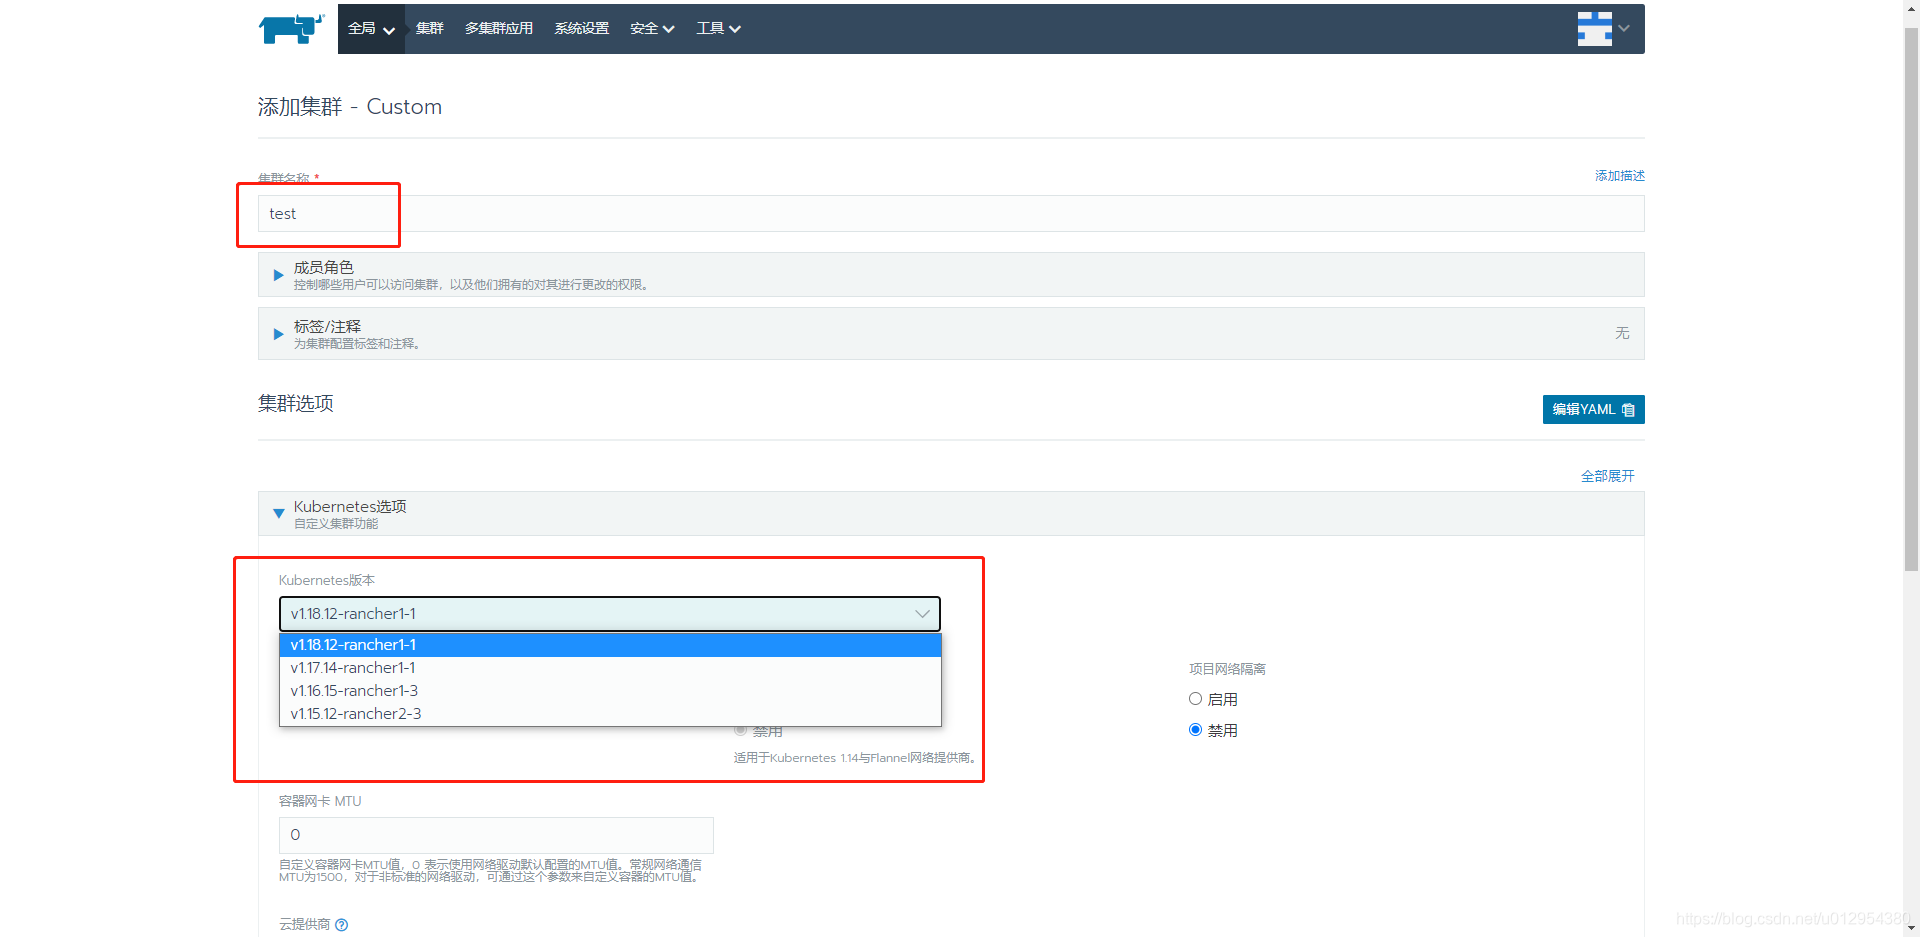Click the 编辑YAML button

[x=1593, y=410]
